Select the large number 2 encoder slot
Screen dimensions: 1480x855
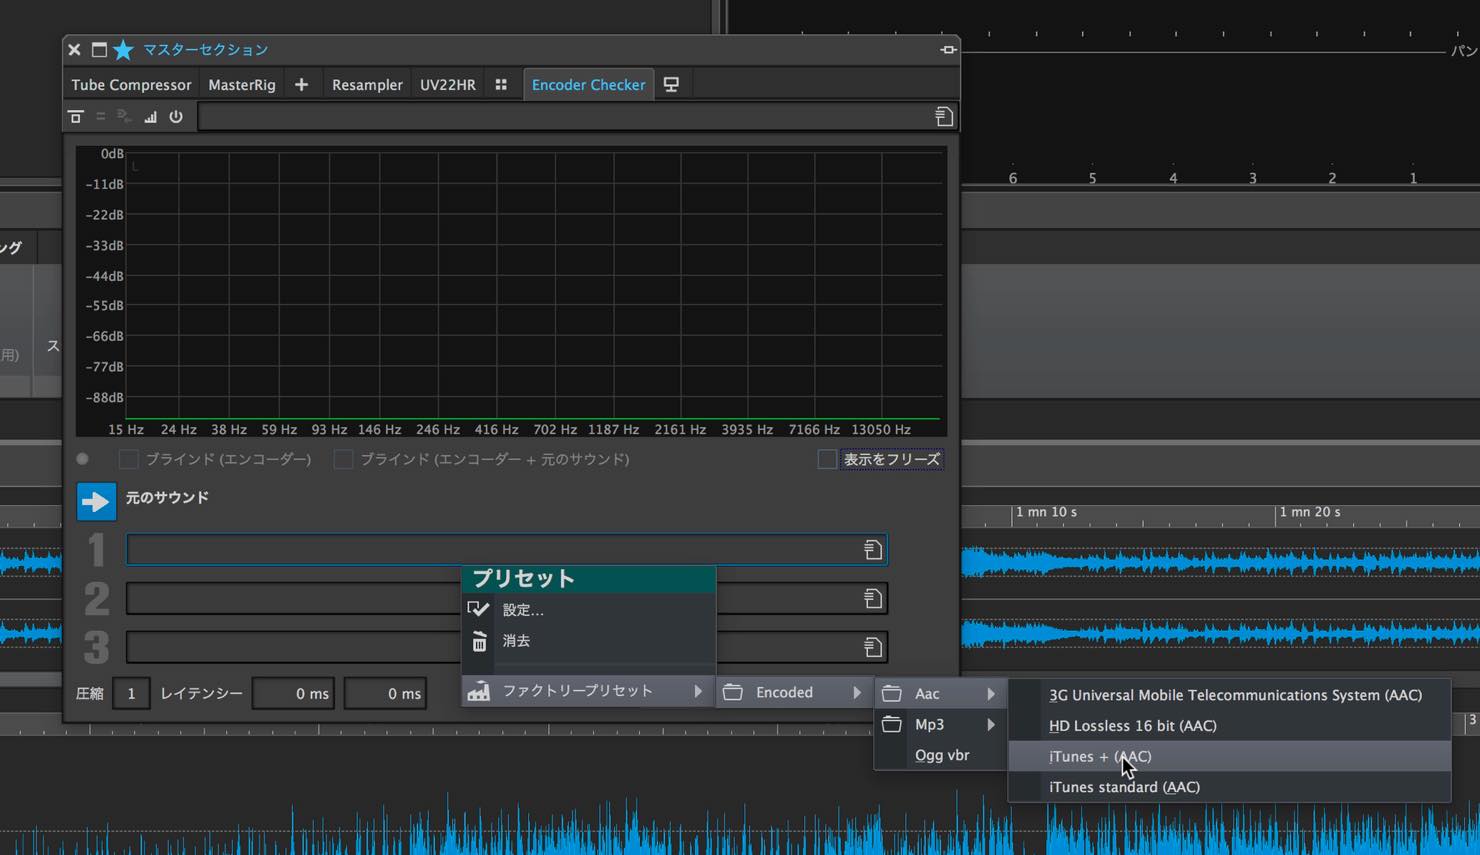(x=97, y=599)
